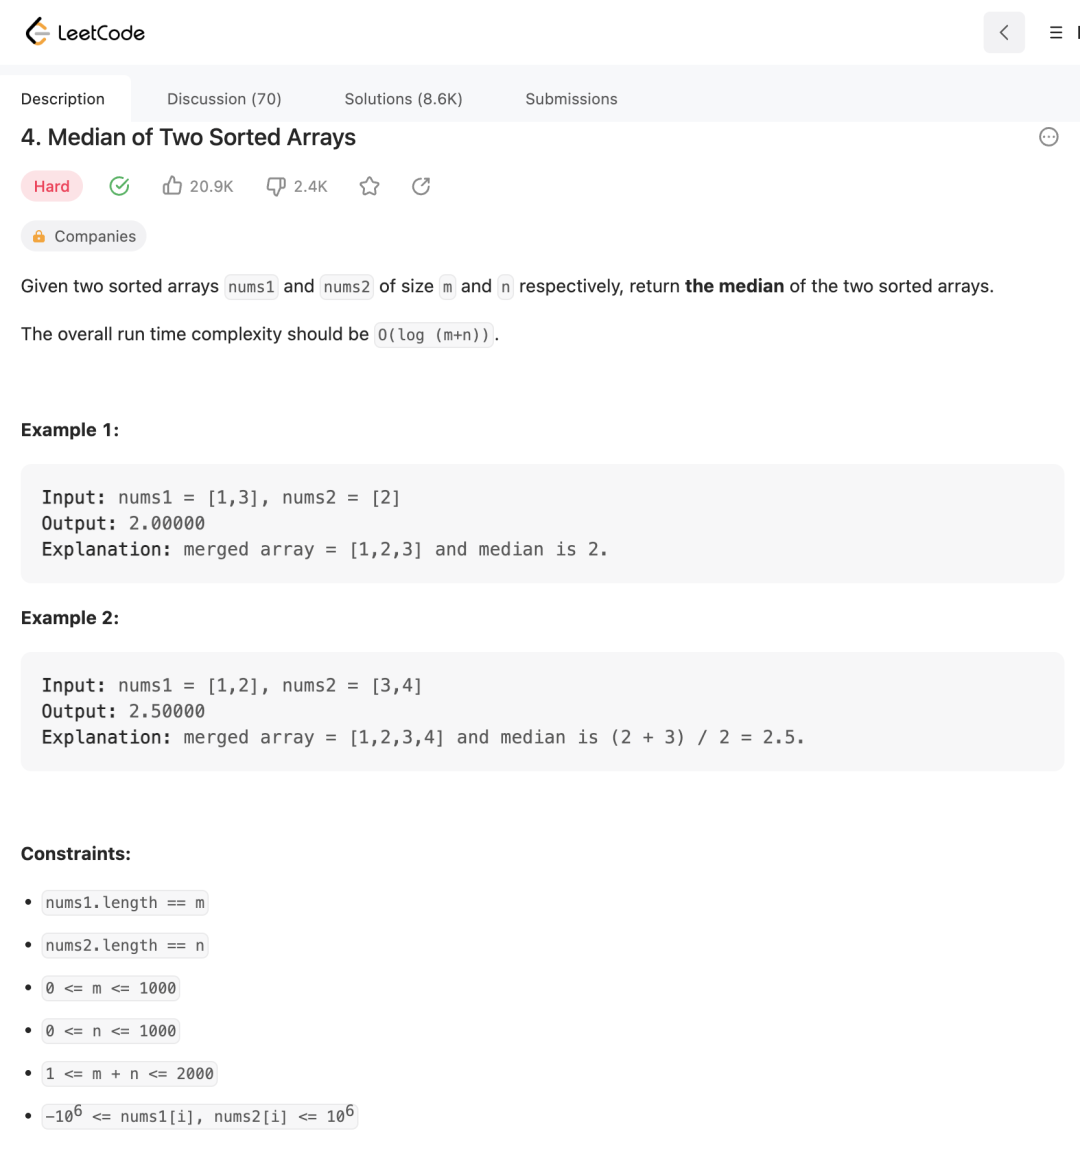Share the problem using share icon
This screenshot has width=1080, height=1164.
click(421, 186)
